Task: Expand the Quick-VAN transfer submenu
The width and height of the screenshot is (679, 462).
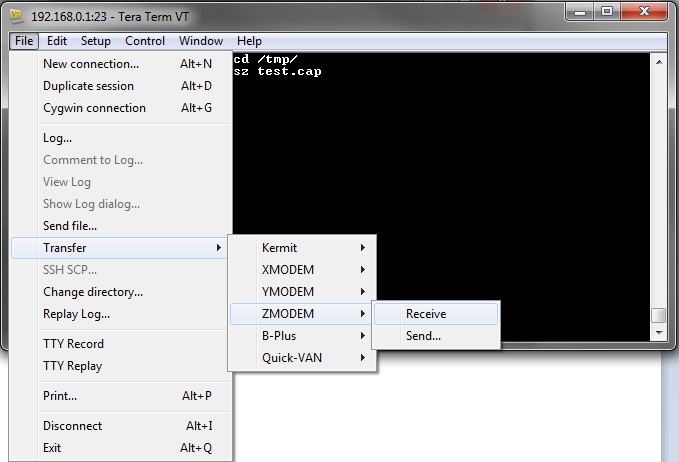Action: click(302, 358)
